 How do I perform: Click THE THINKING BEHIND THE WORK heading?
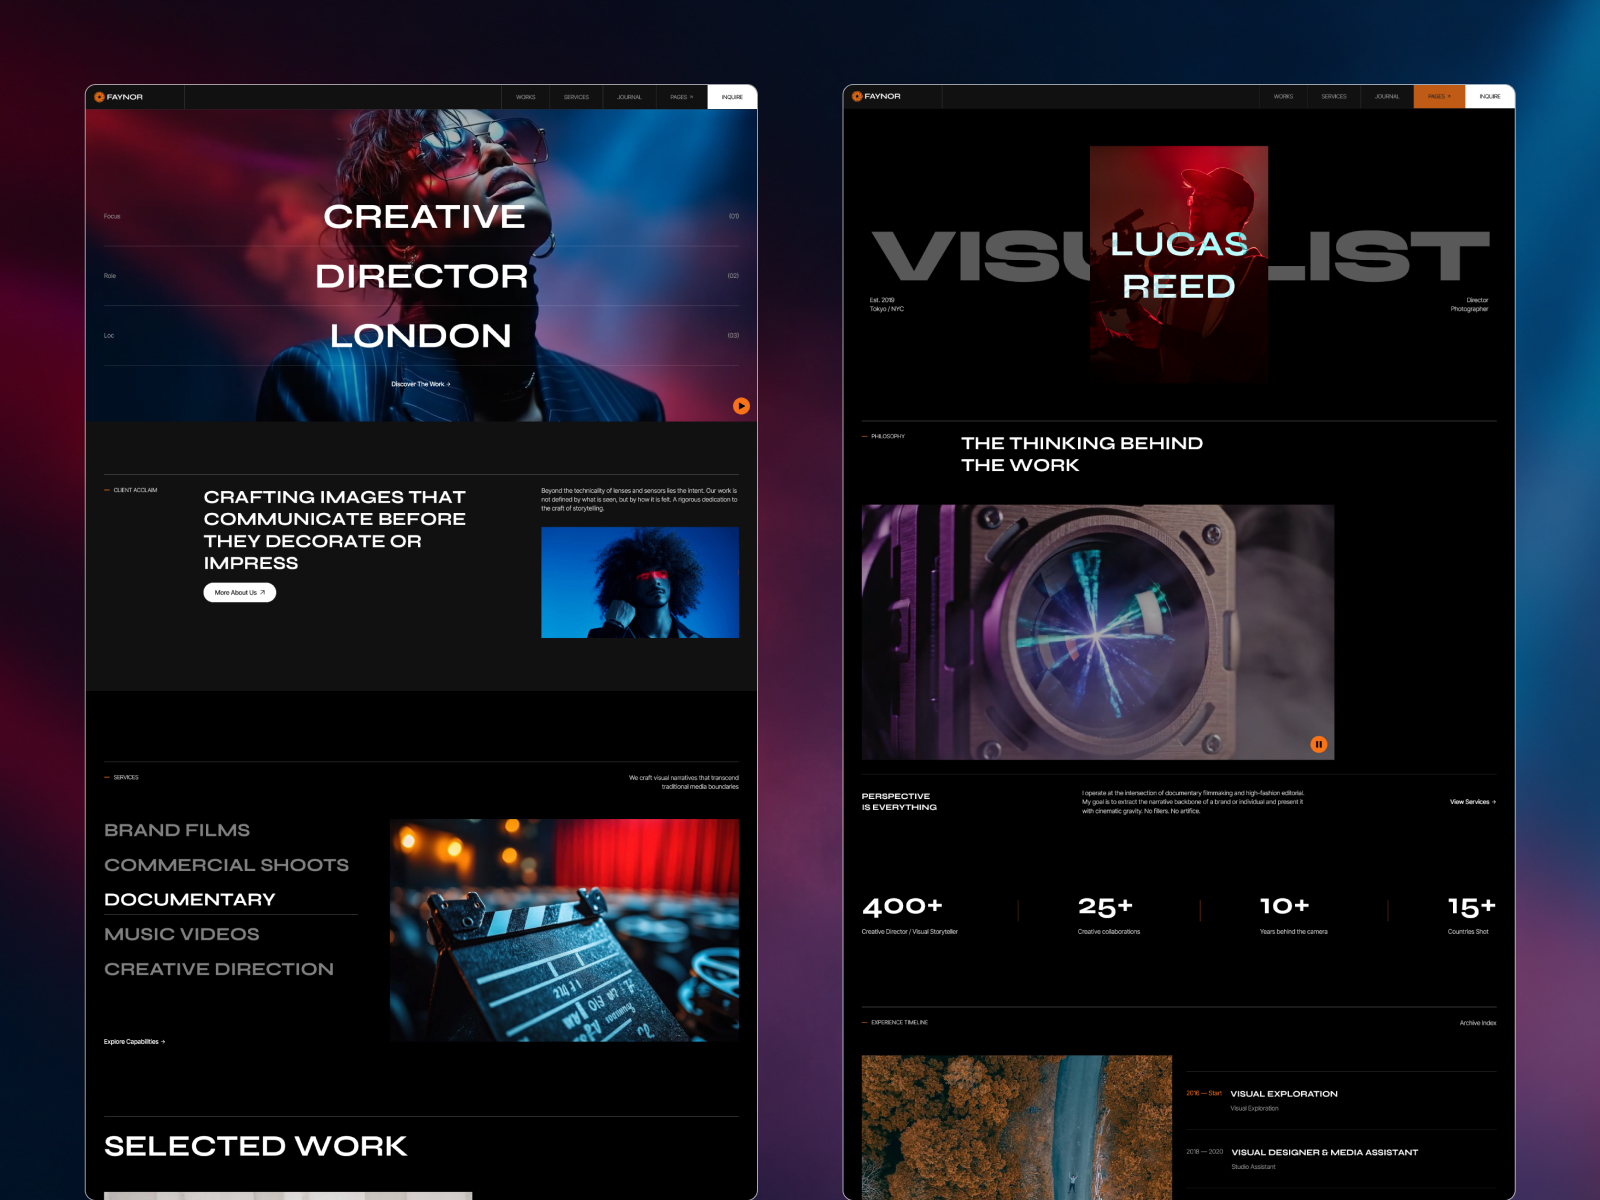tap(1082, 454)
